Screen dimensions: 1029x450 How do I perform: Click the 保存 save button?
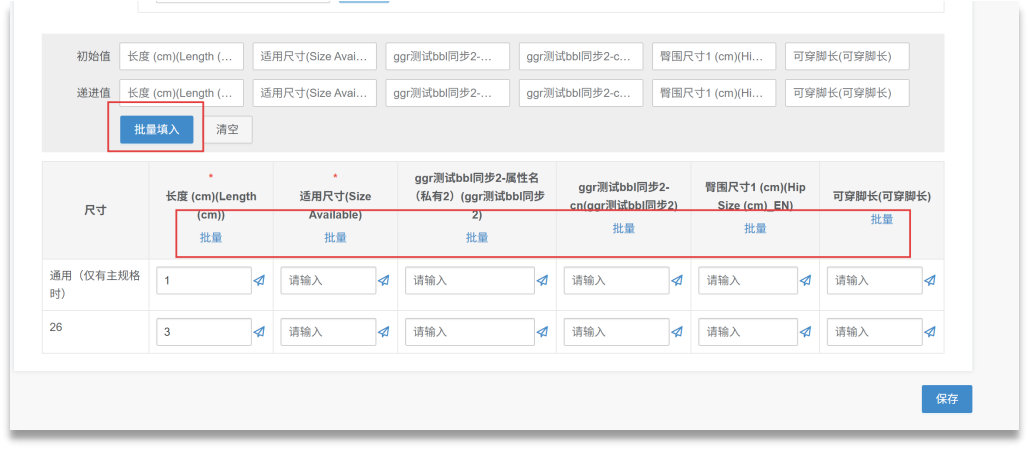946,399
